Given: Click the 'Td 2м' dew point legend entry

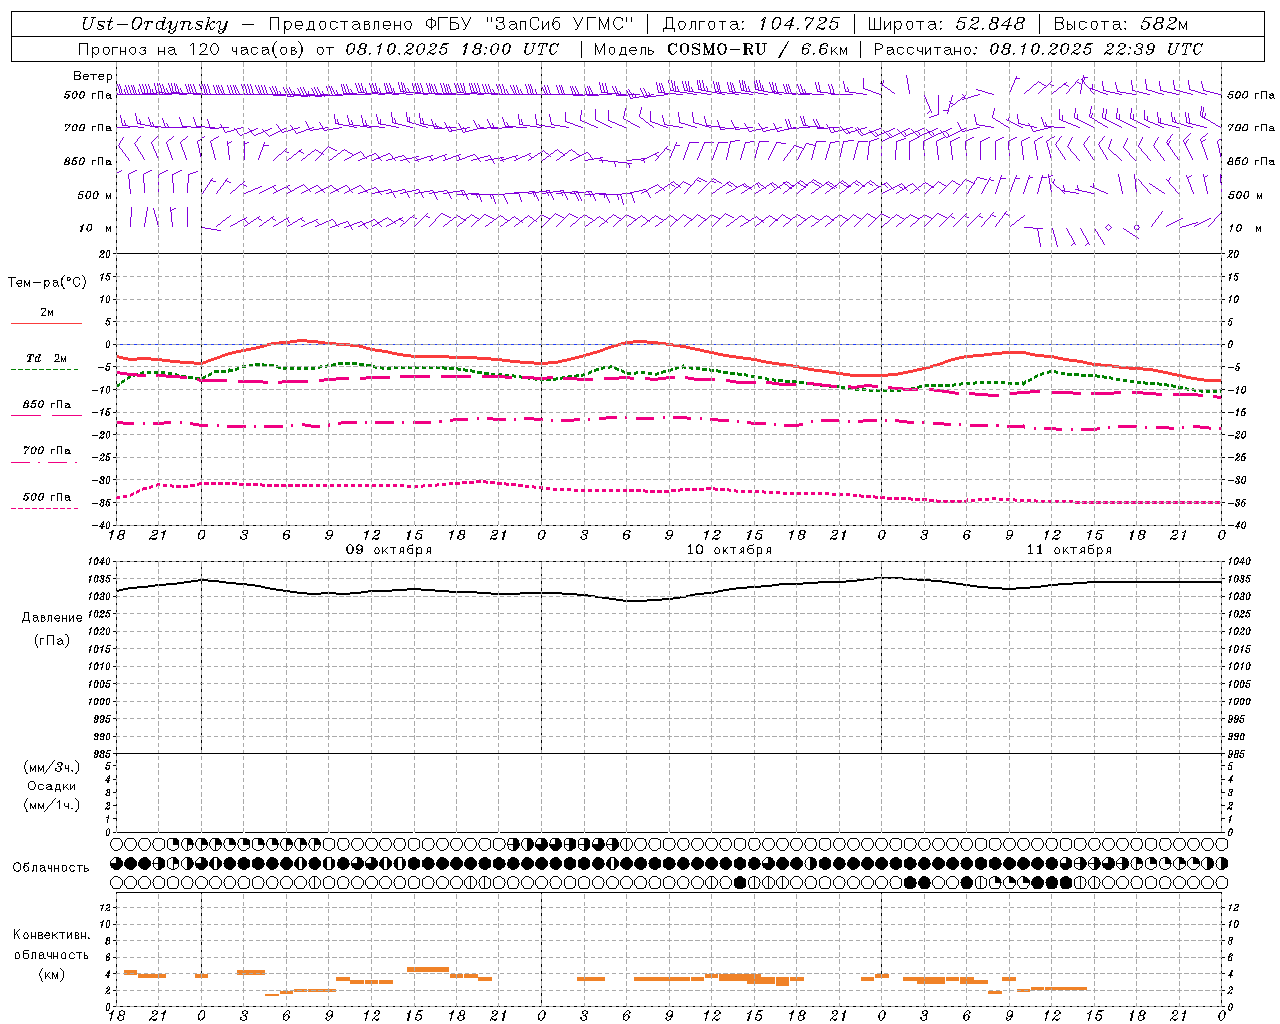Looking at the screenshot, I should click(47, 358).
